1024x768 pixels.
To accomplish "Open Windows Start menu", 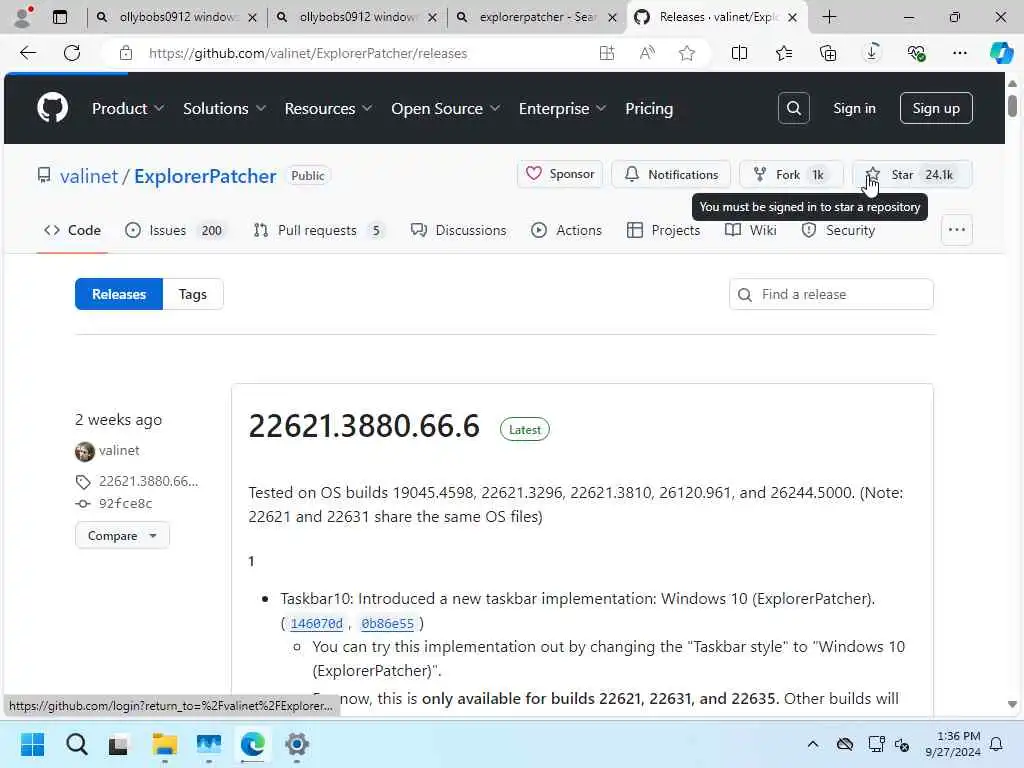I will (32, 744).
